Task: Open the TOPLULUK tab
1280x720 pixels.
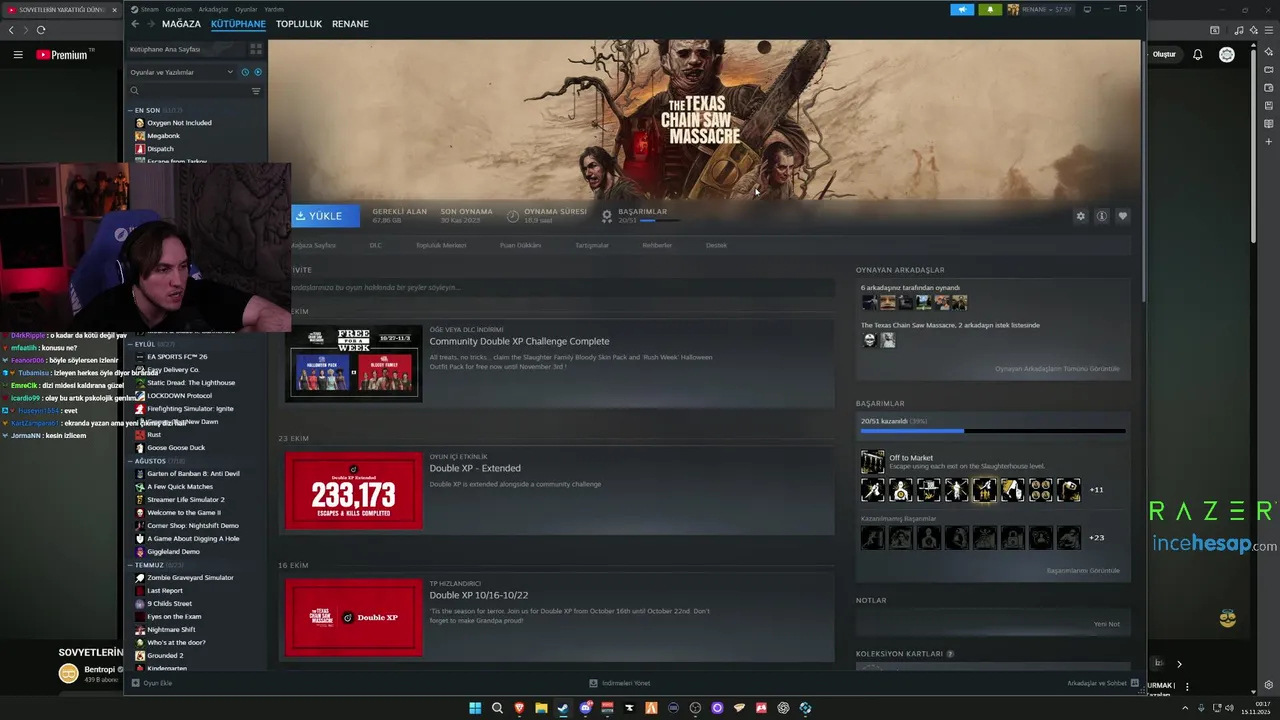Action: [x=299, y=24]
